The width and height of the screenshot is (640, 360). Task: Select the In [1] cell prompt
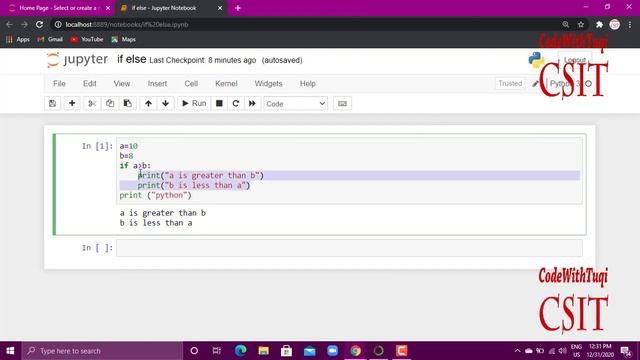point(97,146)
